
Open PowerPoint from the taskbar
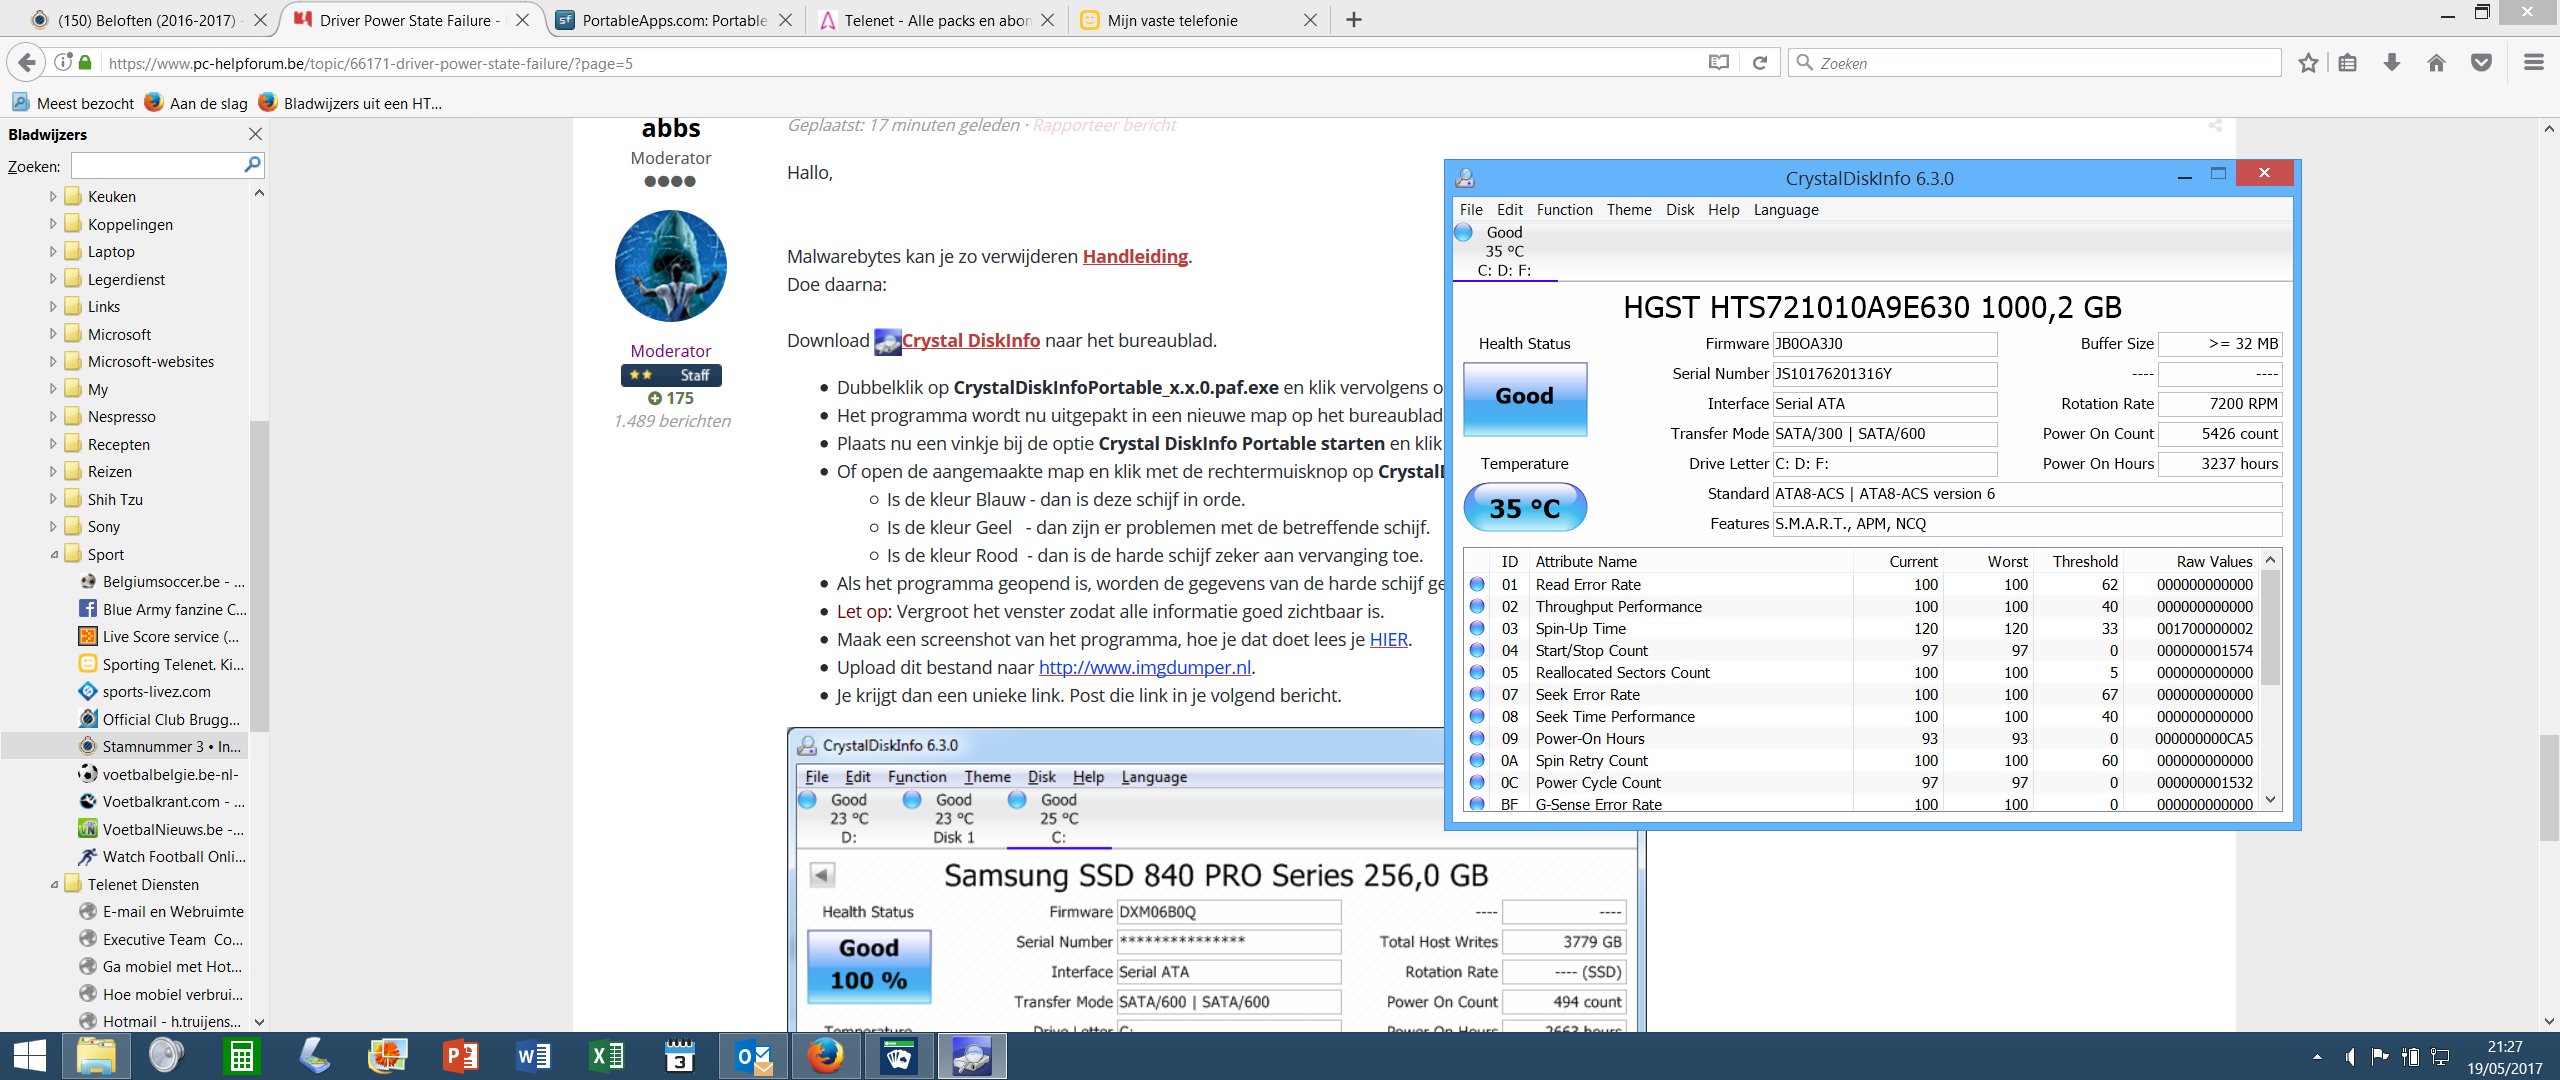[x=460, y=1056]
